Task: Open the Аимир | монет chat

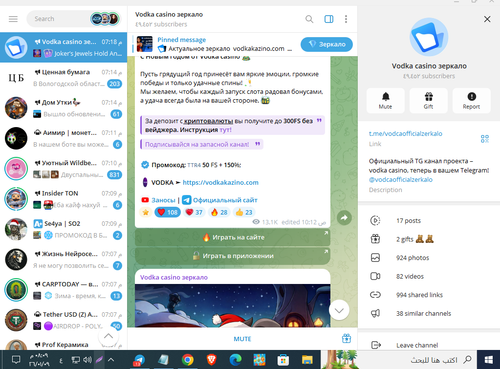Action: 63,138
